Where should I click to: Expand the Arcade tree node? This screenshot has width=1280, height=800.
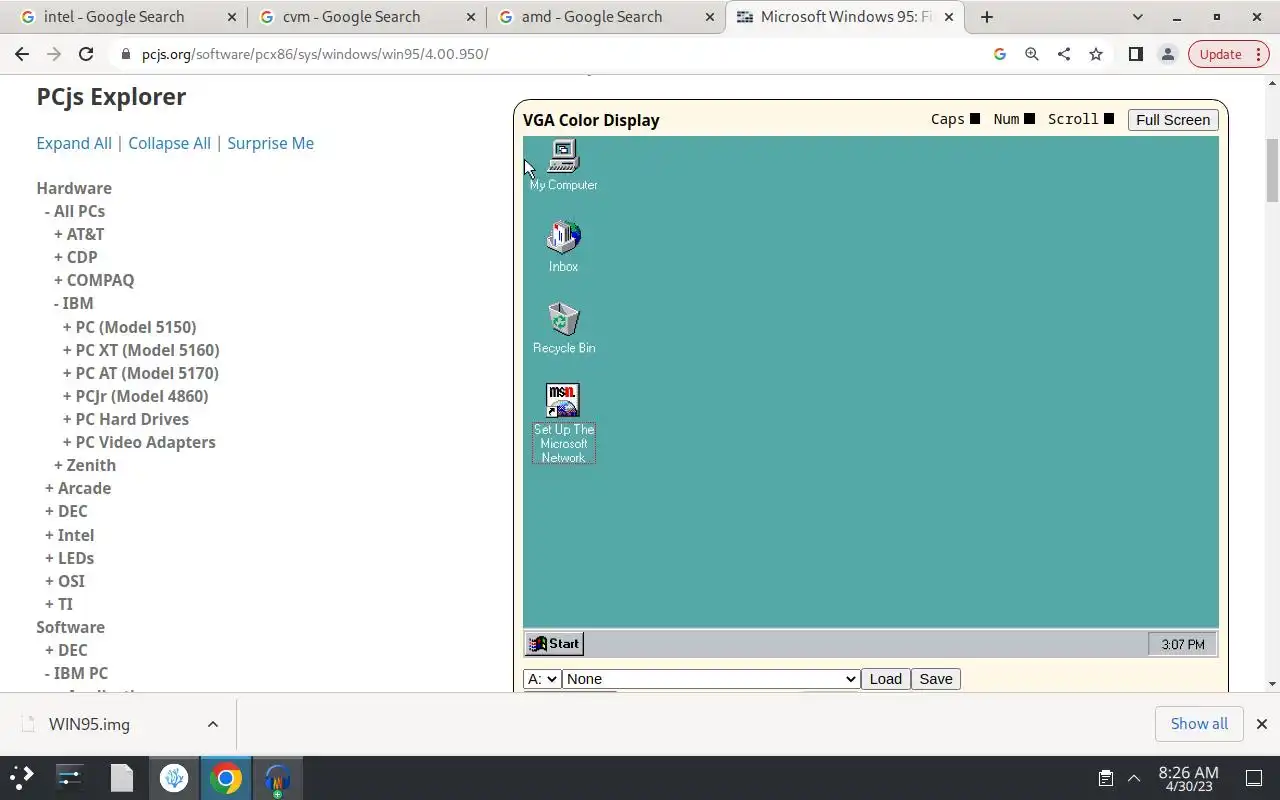point(78,488)
